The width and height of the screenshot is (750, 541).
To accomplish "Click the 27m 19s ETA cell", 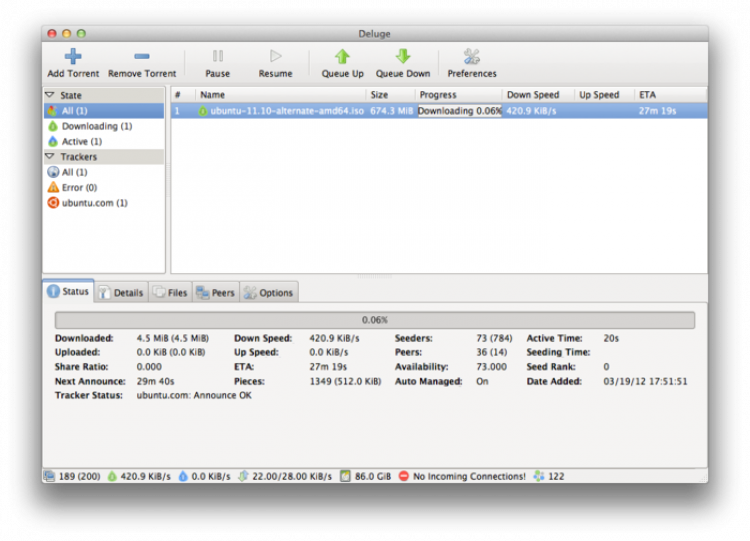I will pyautogui.click(x=657, y=110).
